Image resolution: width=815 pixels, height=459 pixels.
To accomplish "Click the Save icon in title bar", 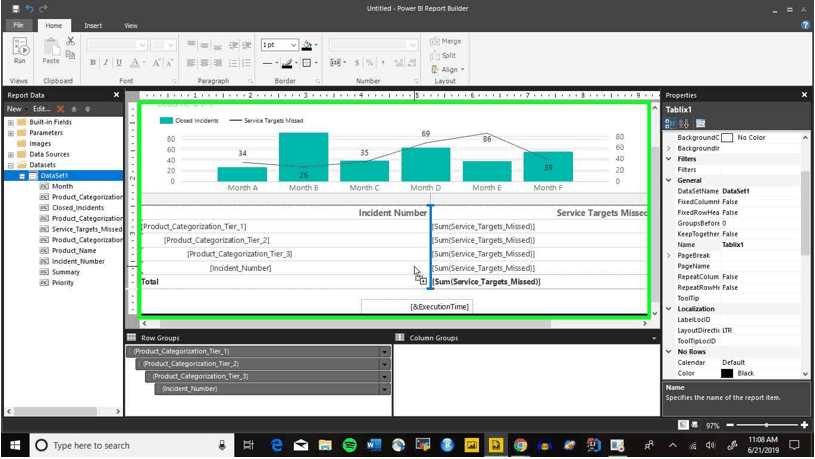I will coord(16,8).
